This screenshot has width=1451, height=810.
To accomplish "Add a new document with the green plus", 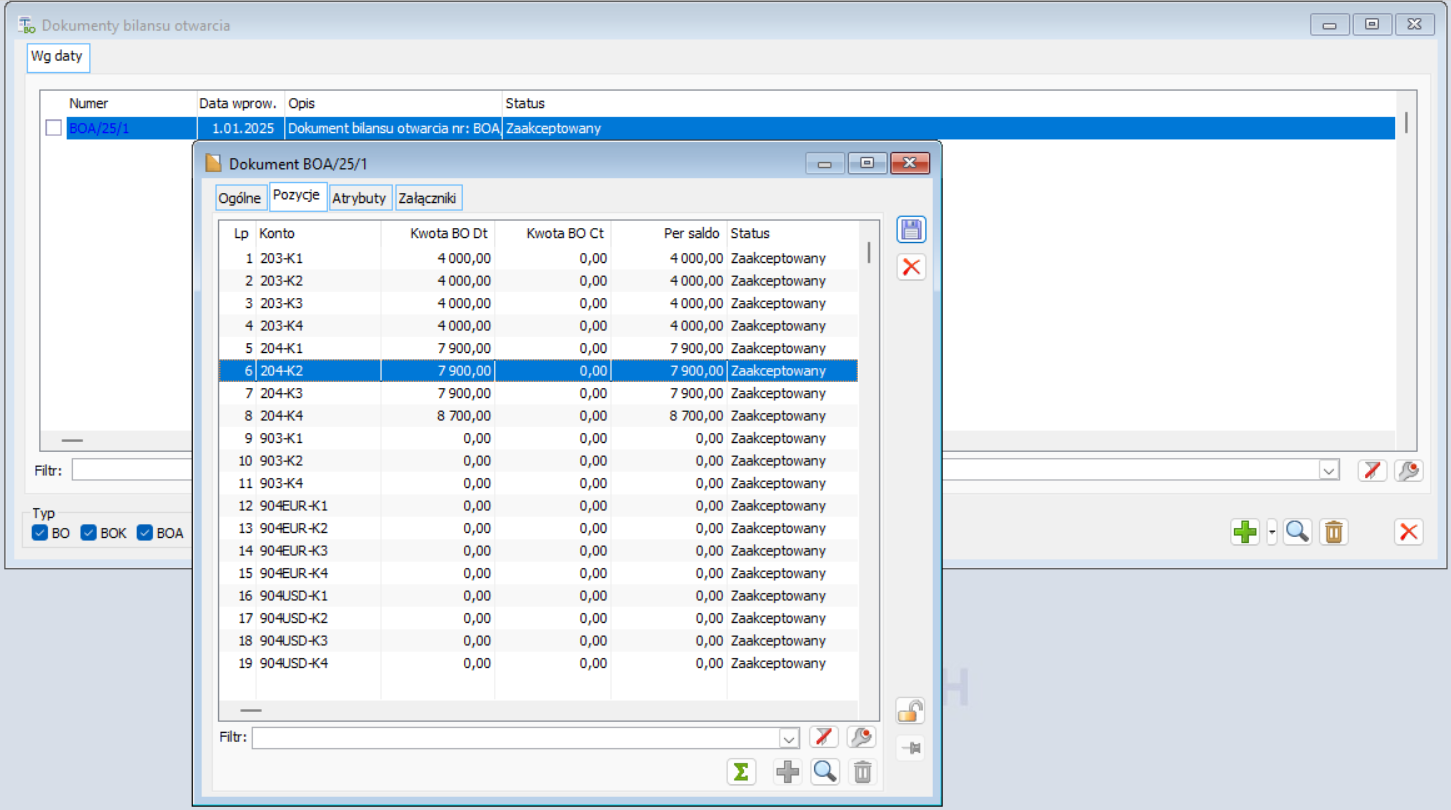I will [1245, 532].
